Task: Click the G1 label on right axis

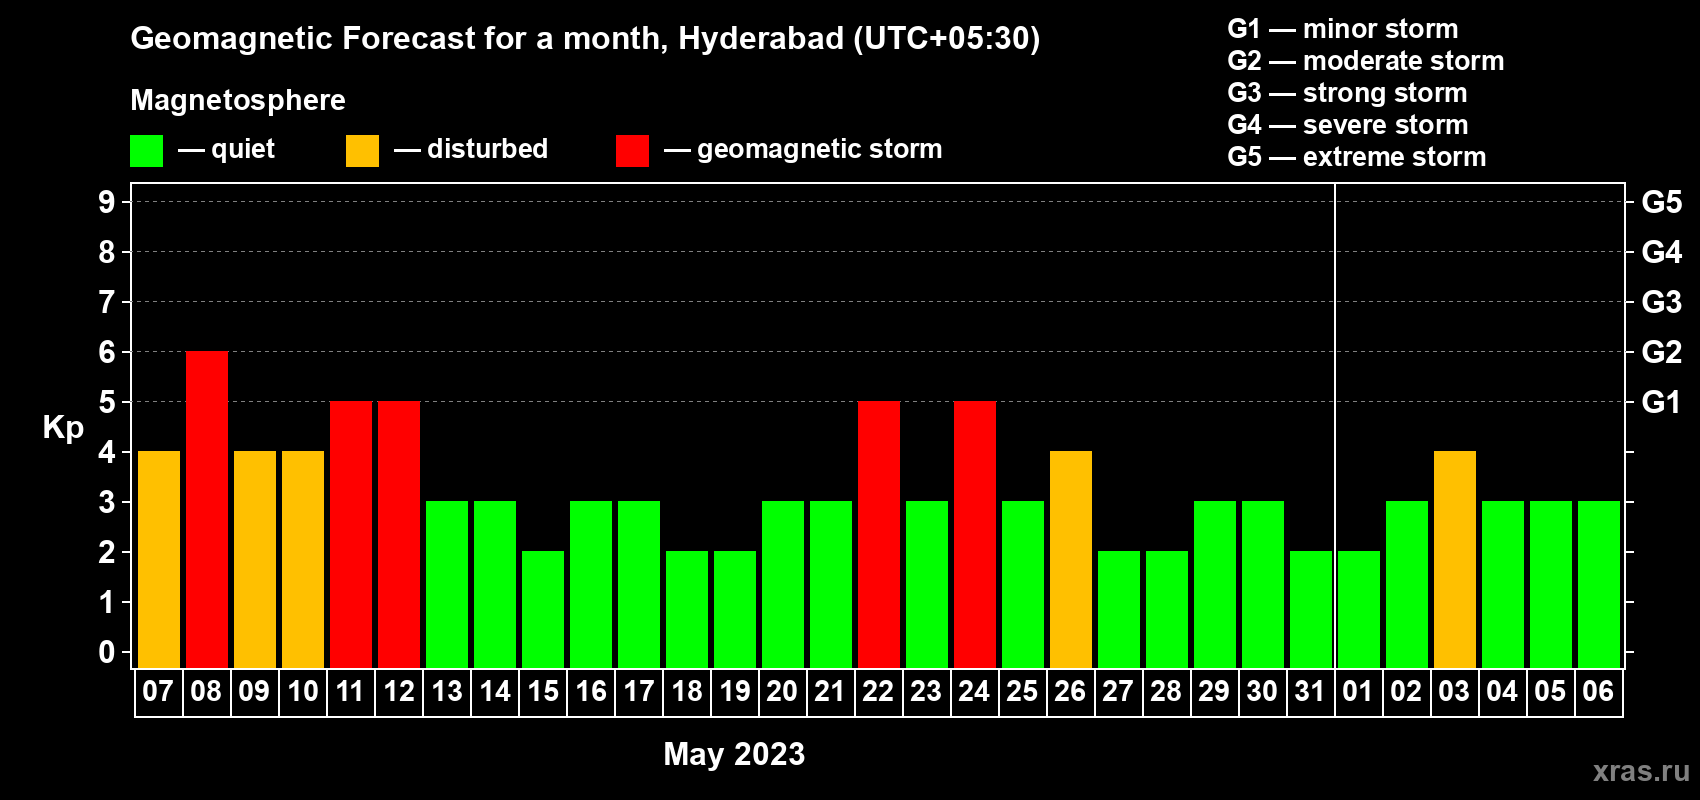Action: (x=1662, y=402)
